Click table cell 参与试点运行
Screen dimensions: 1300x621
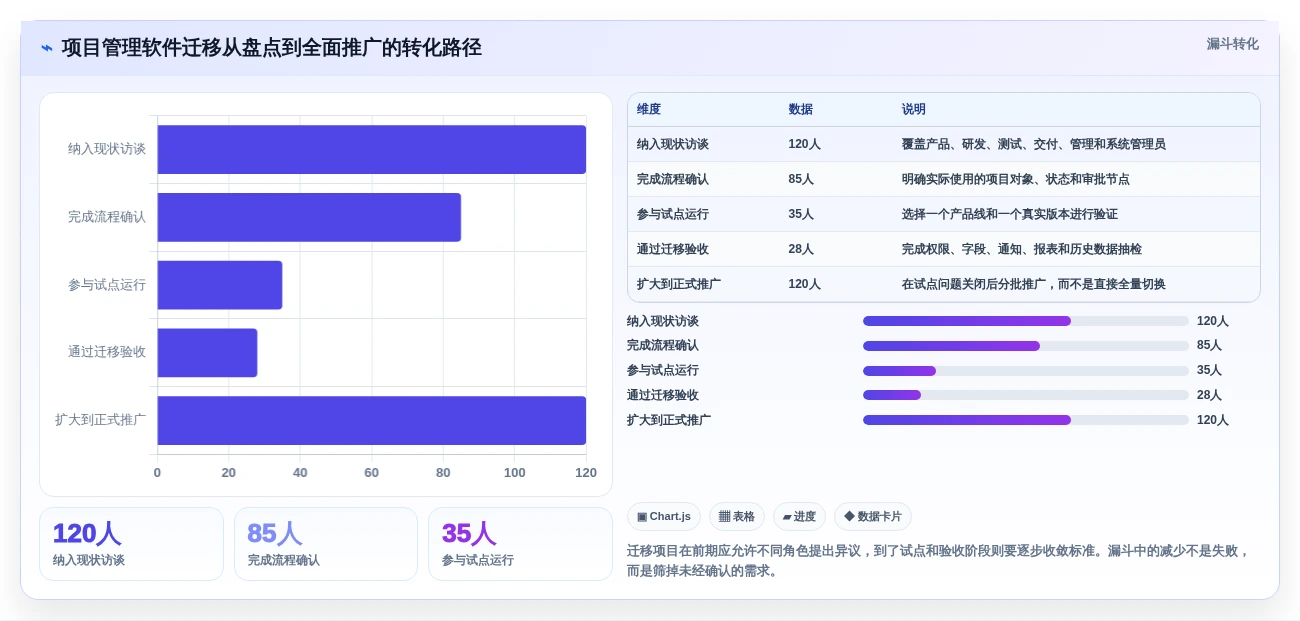673,214
